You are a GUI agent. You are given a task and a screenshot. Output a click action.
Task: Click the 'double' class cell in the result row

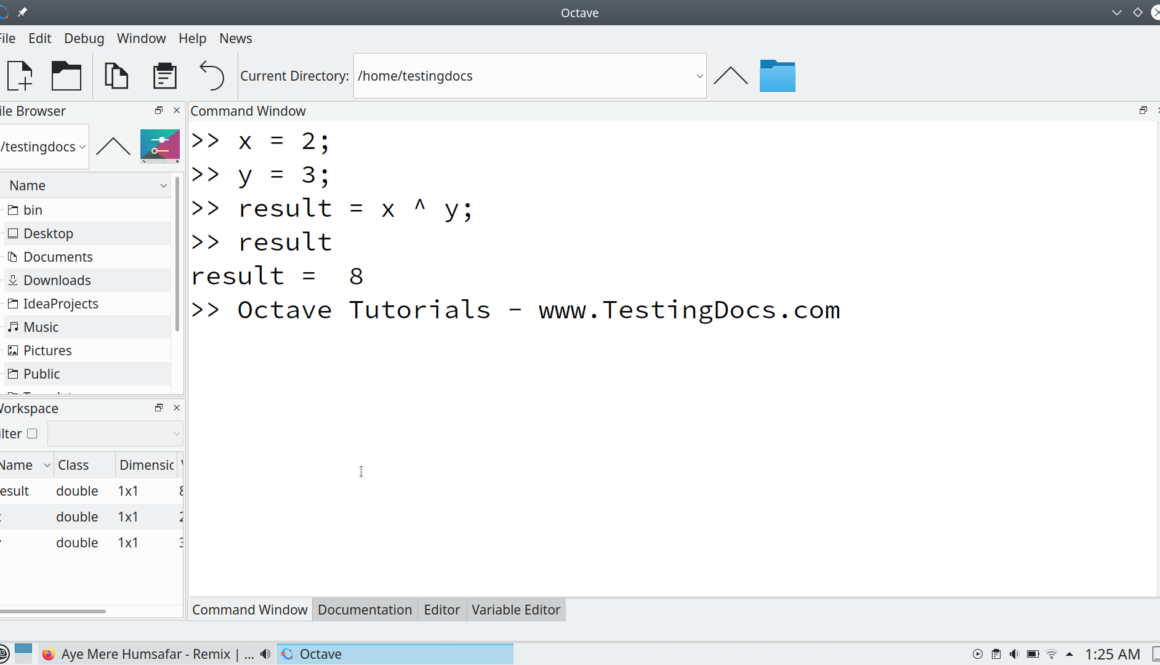[x=77, y=491]
